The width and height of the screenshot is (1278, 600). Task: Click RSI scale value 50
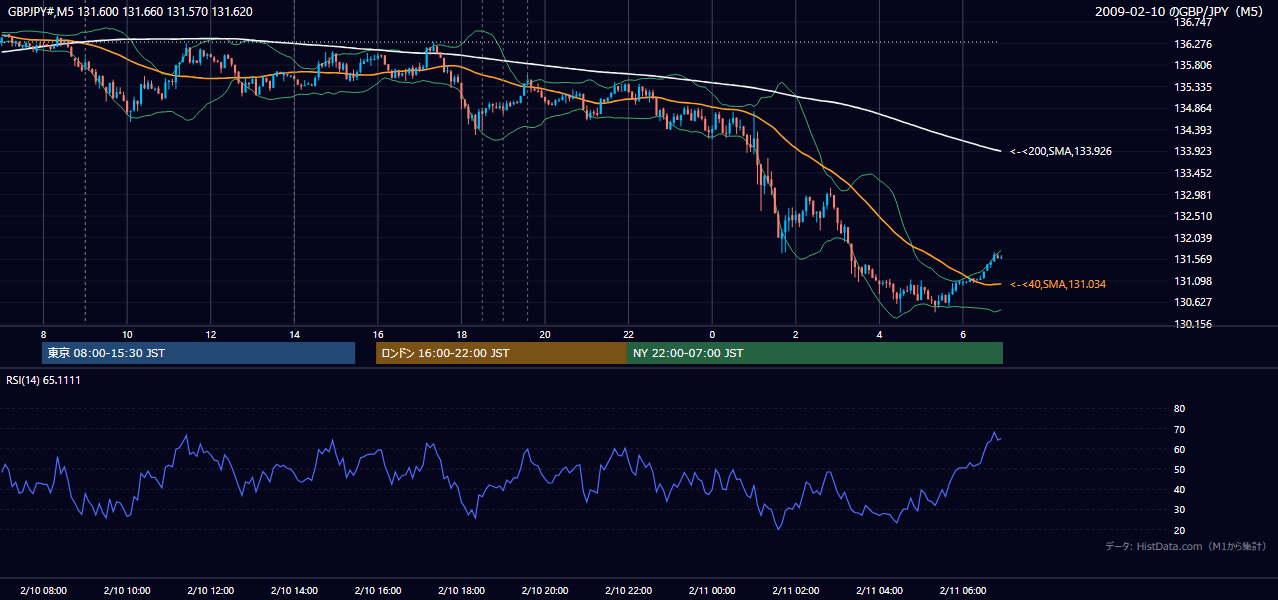1179,469
